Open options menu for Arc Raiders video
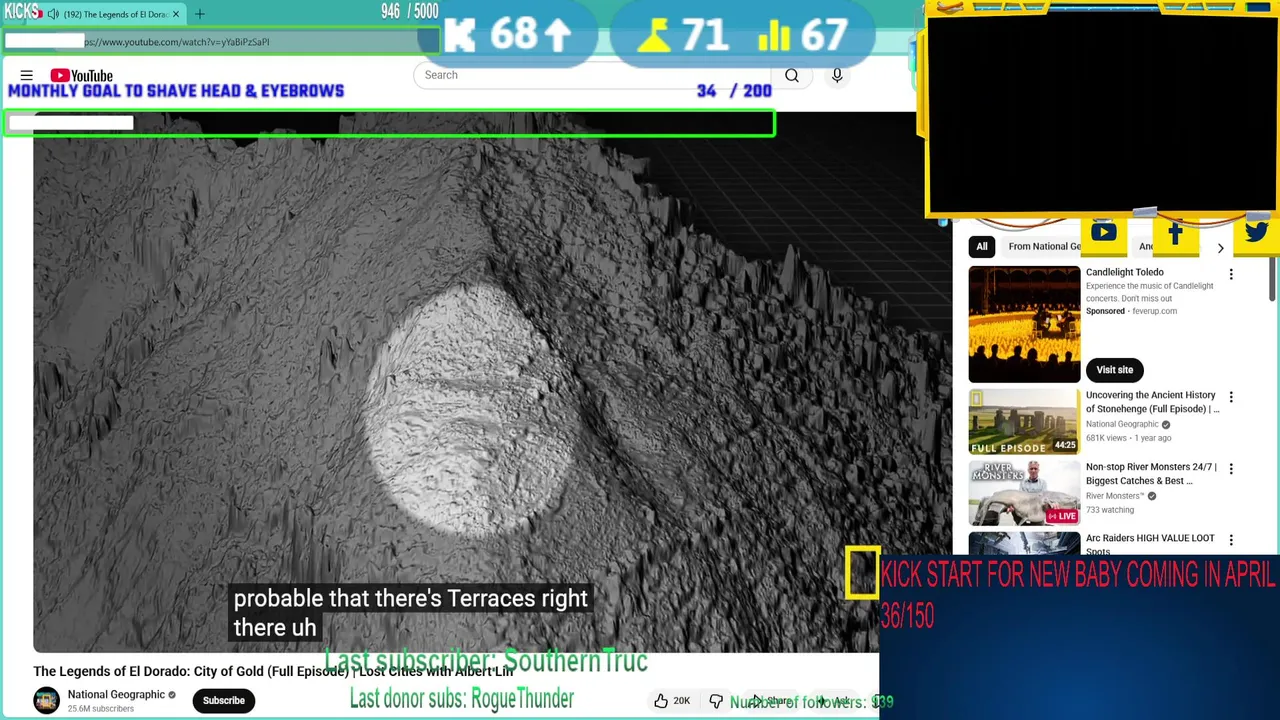 tap(1231, 540)
